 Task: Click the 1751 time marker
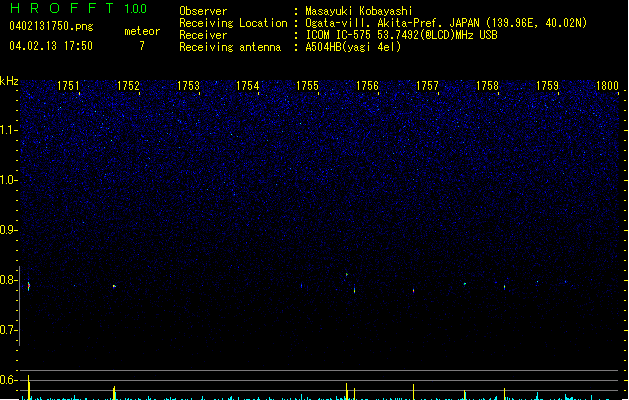tap(69, 87)
